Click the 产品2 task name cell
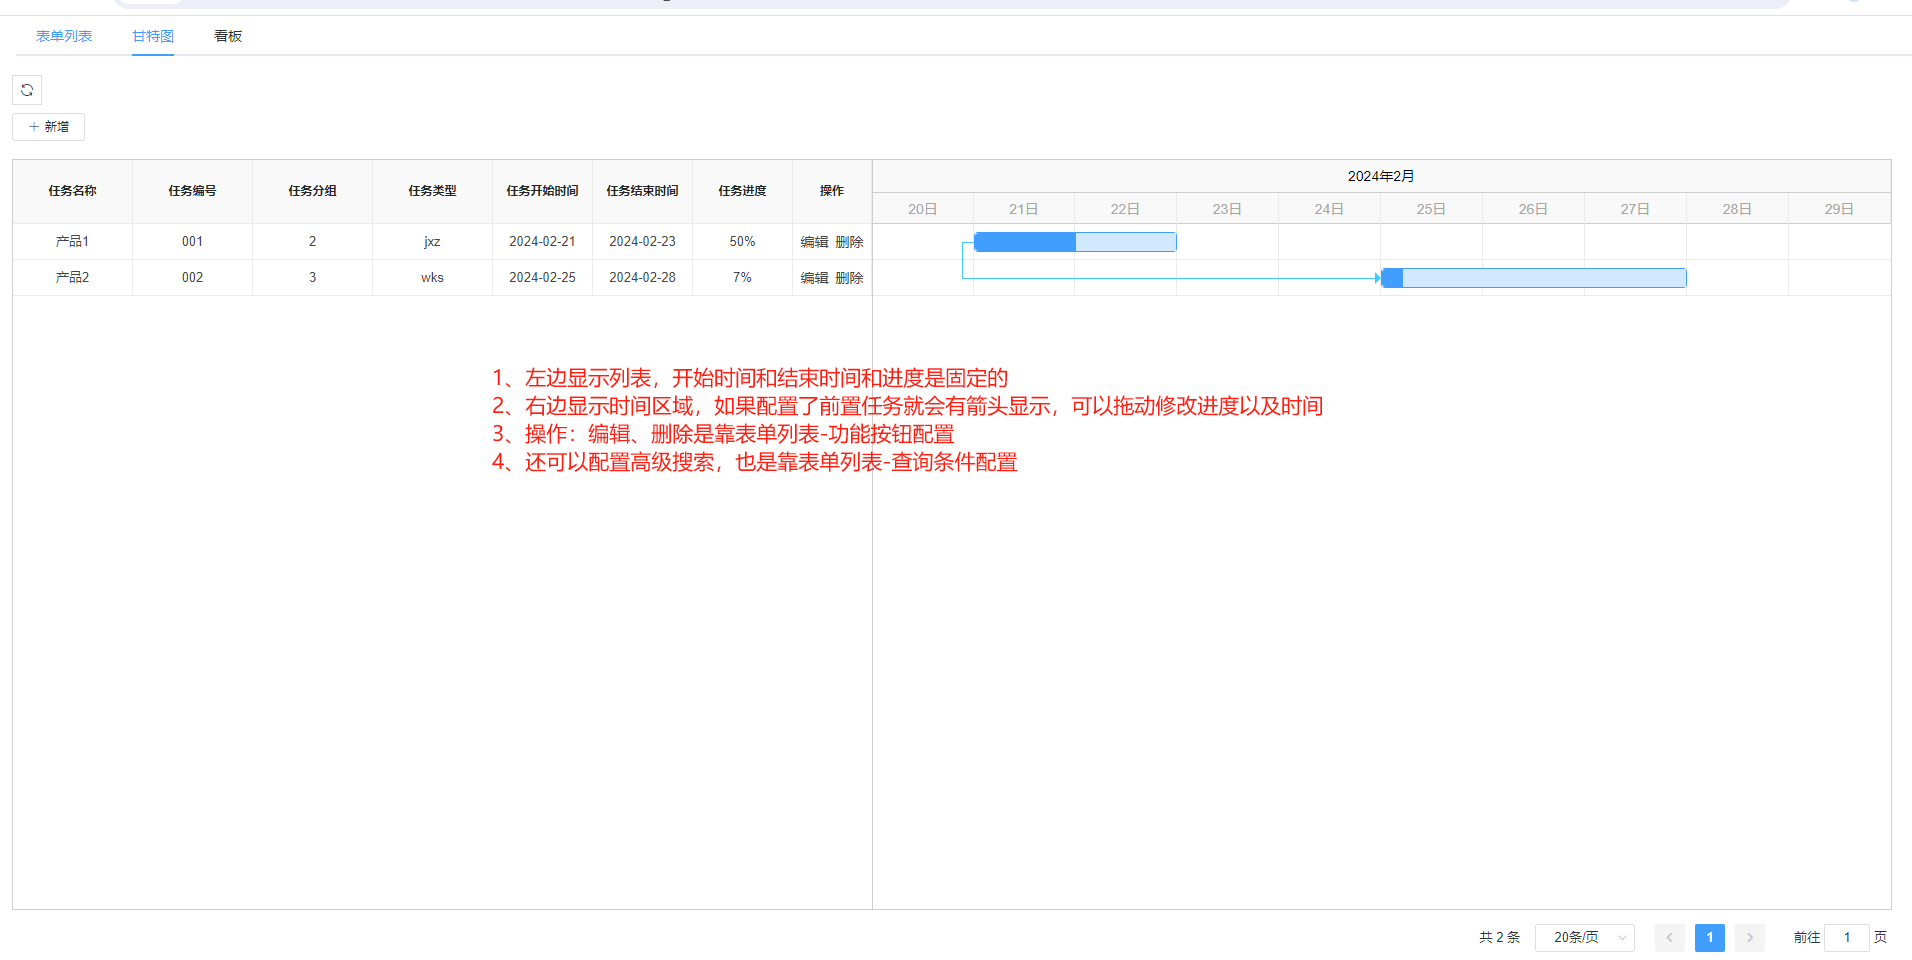 72,278
